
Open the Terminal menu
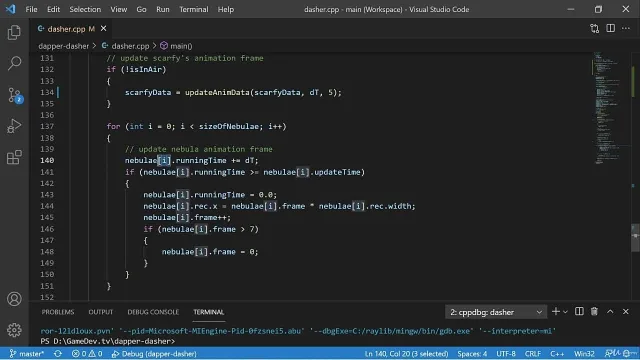[x=193, y=9]
